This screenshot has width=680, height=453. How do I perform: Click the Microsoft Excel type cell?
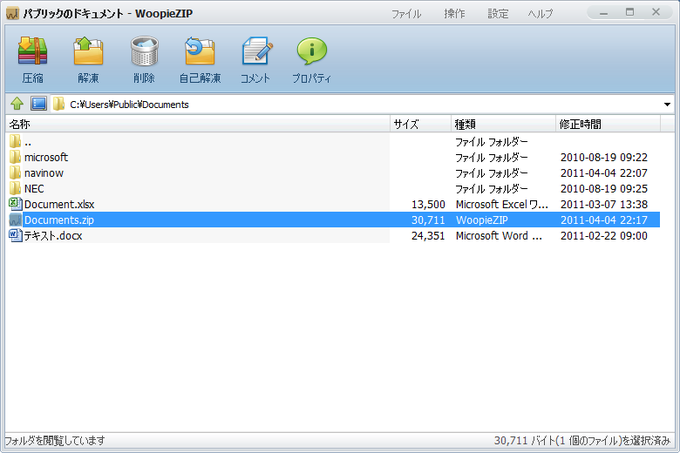502,204
